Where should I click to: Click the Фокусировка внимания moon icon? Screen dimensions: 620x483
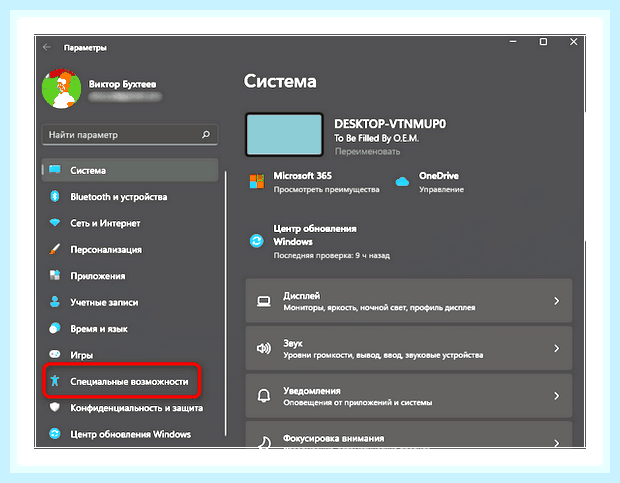point(264,443)
